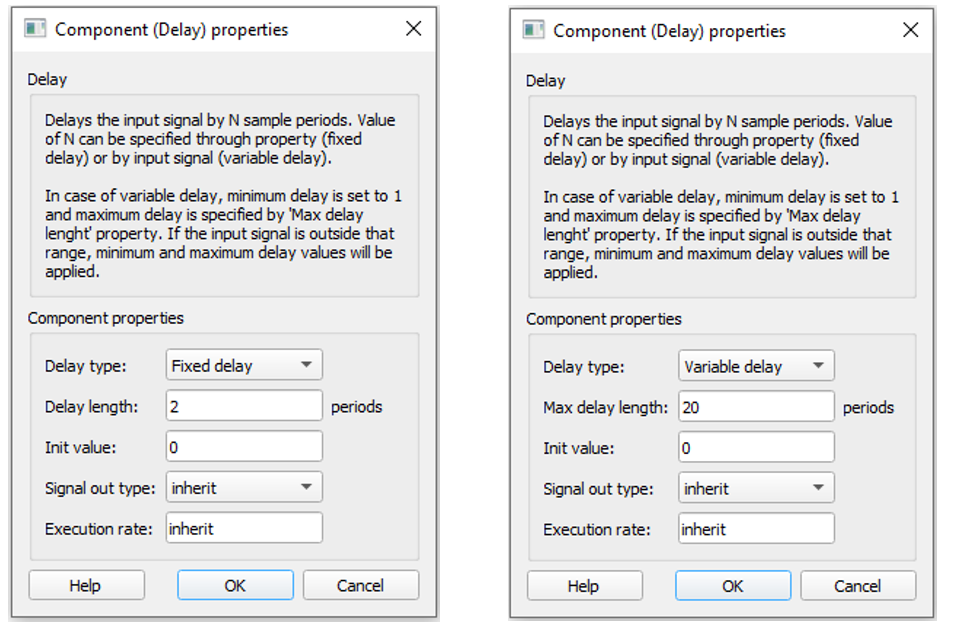Screen dimensions: 955x630
Task: Select Execution rate field in right dialog
Action: (x=756, y=529)
